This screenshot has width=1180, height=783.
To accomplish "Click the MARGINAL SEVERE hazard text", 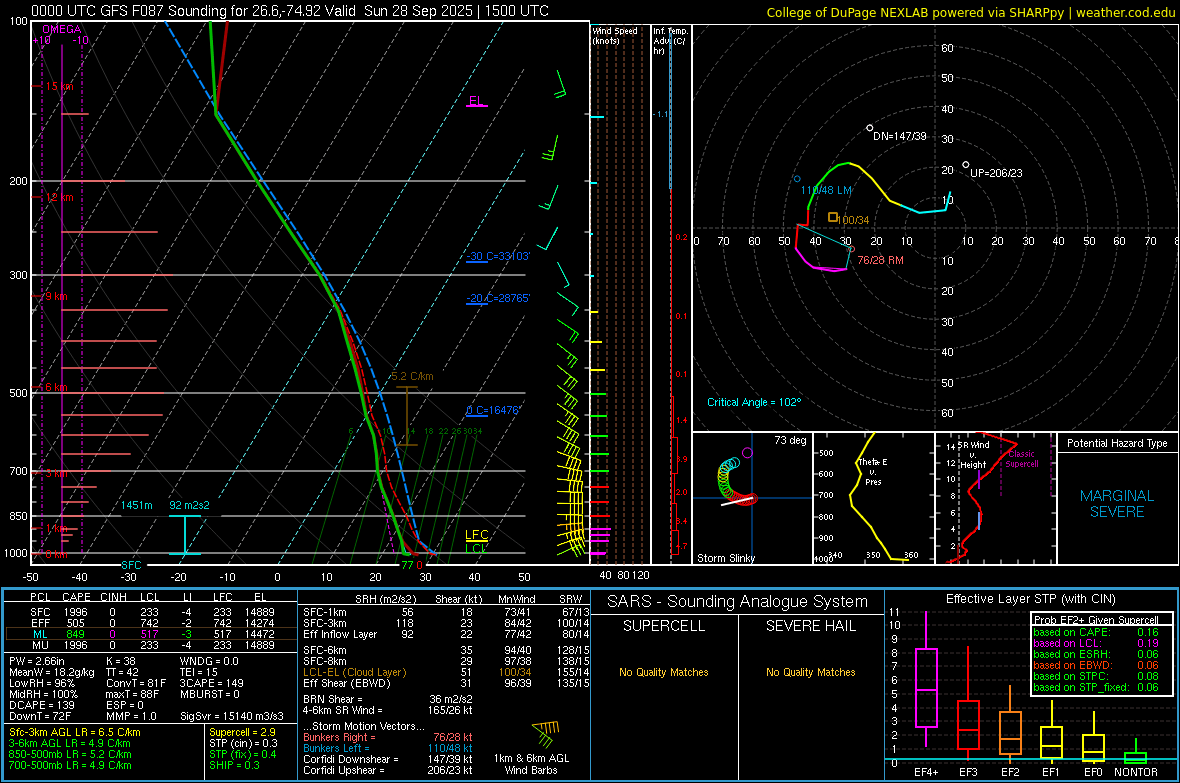I will (x=1117, y=504).
